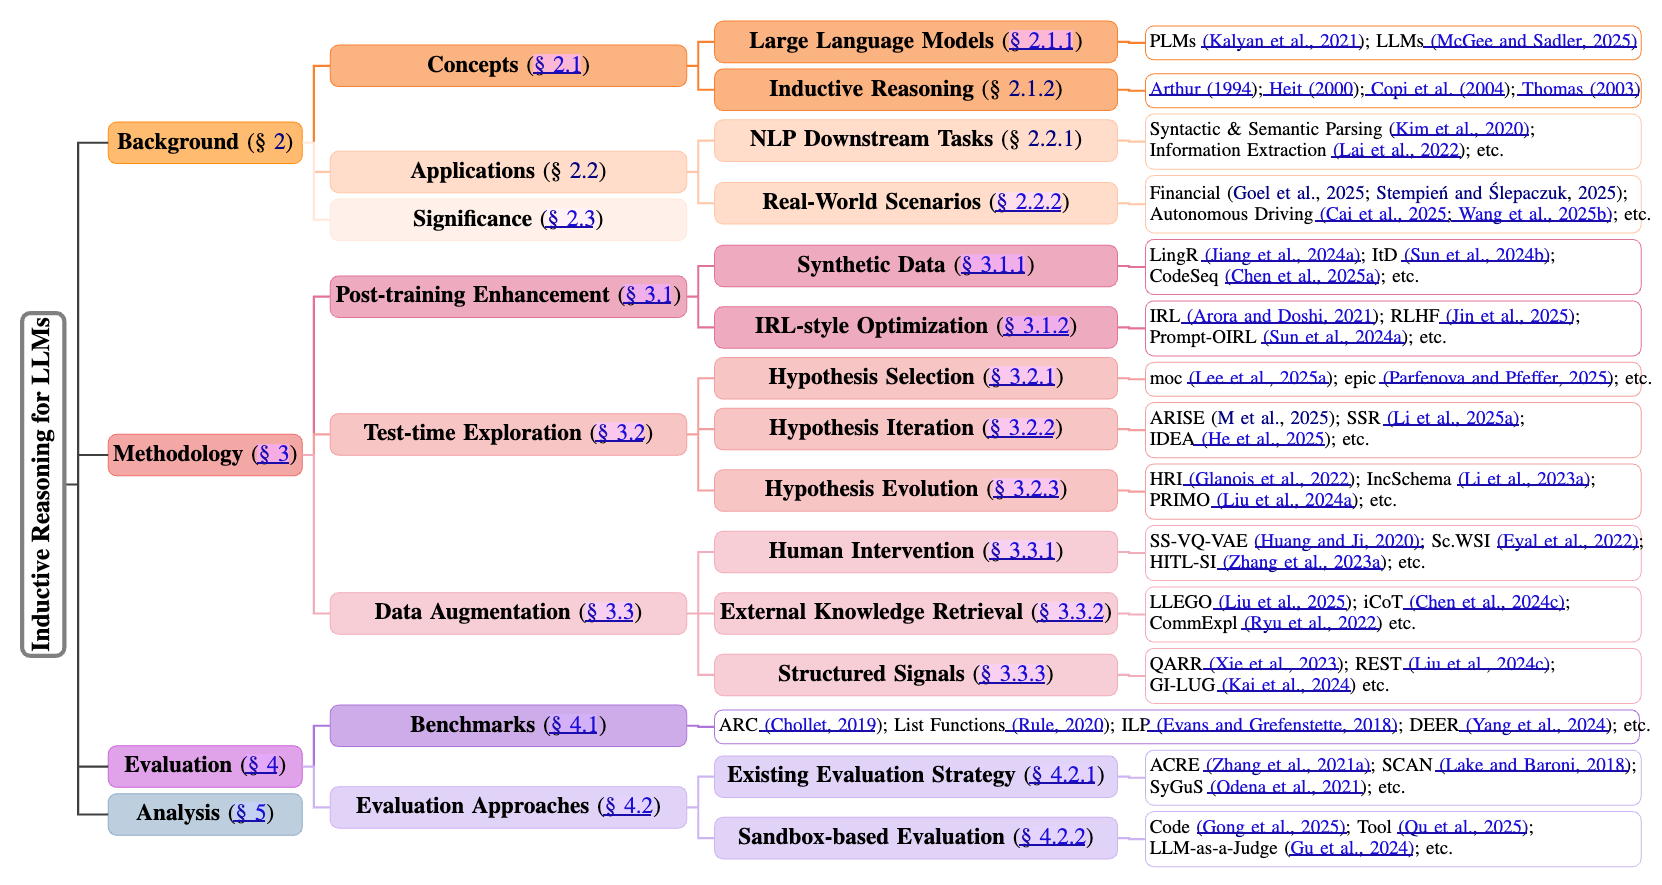Open the § 4.2.2 Sandbox-based Evaluation link
The height and width of the screenshot is (885, 1662).
click(x=1052, y=837)
